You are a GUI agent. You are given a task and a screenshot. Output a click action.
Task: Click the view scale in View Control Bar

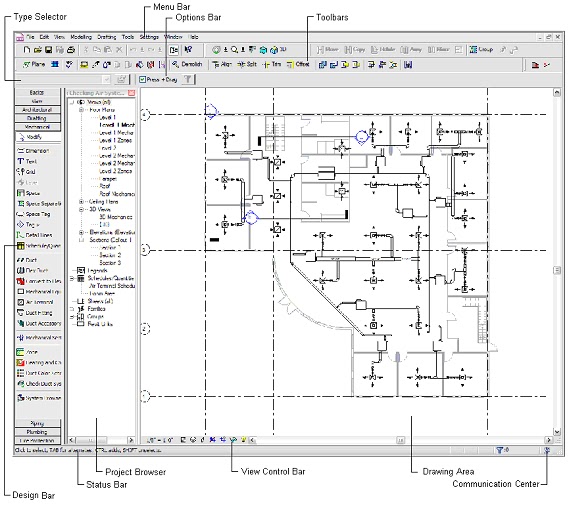point(160,440)
